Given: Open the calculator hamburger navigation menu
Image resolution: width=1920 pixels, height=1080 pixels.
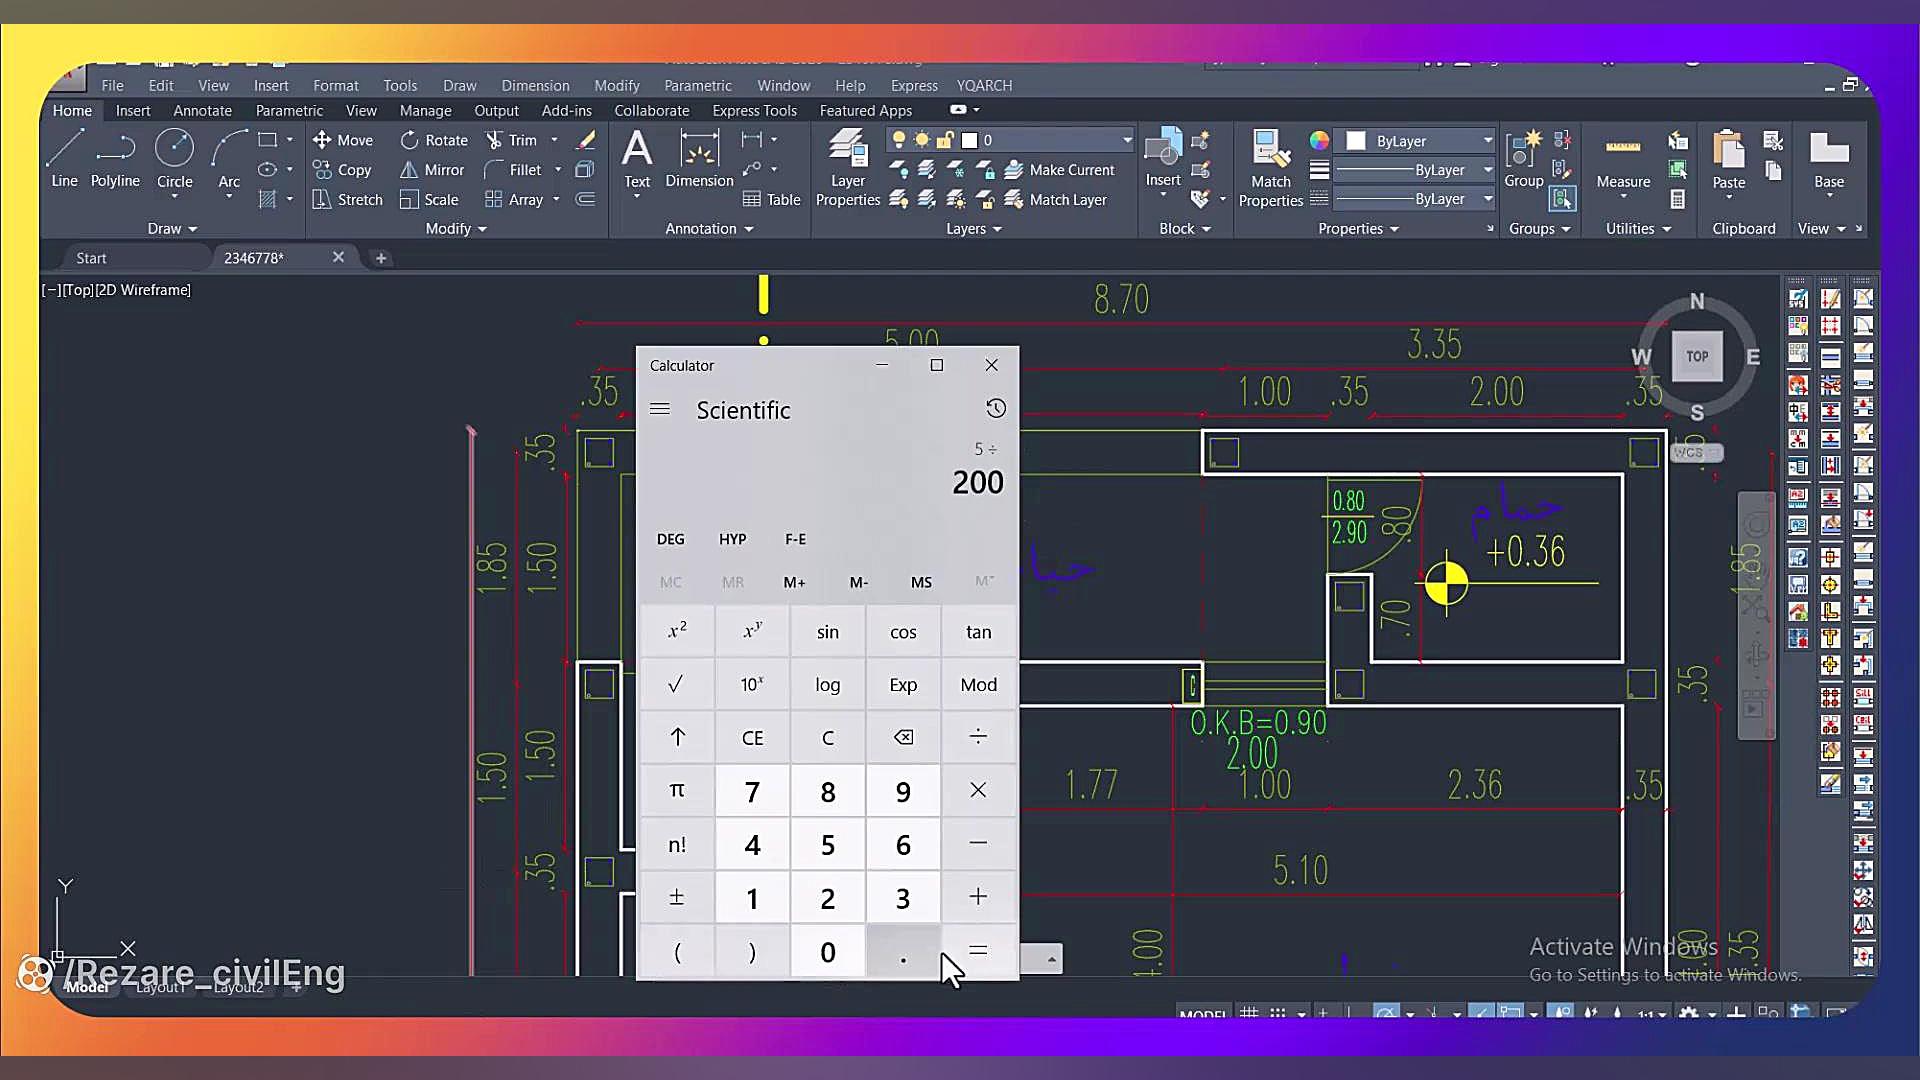Looking at the screenshot, I should point(659,409).
